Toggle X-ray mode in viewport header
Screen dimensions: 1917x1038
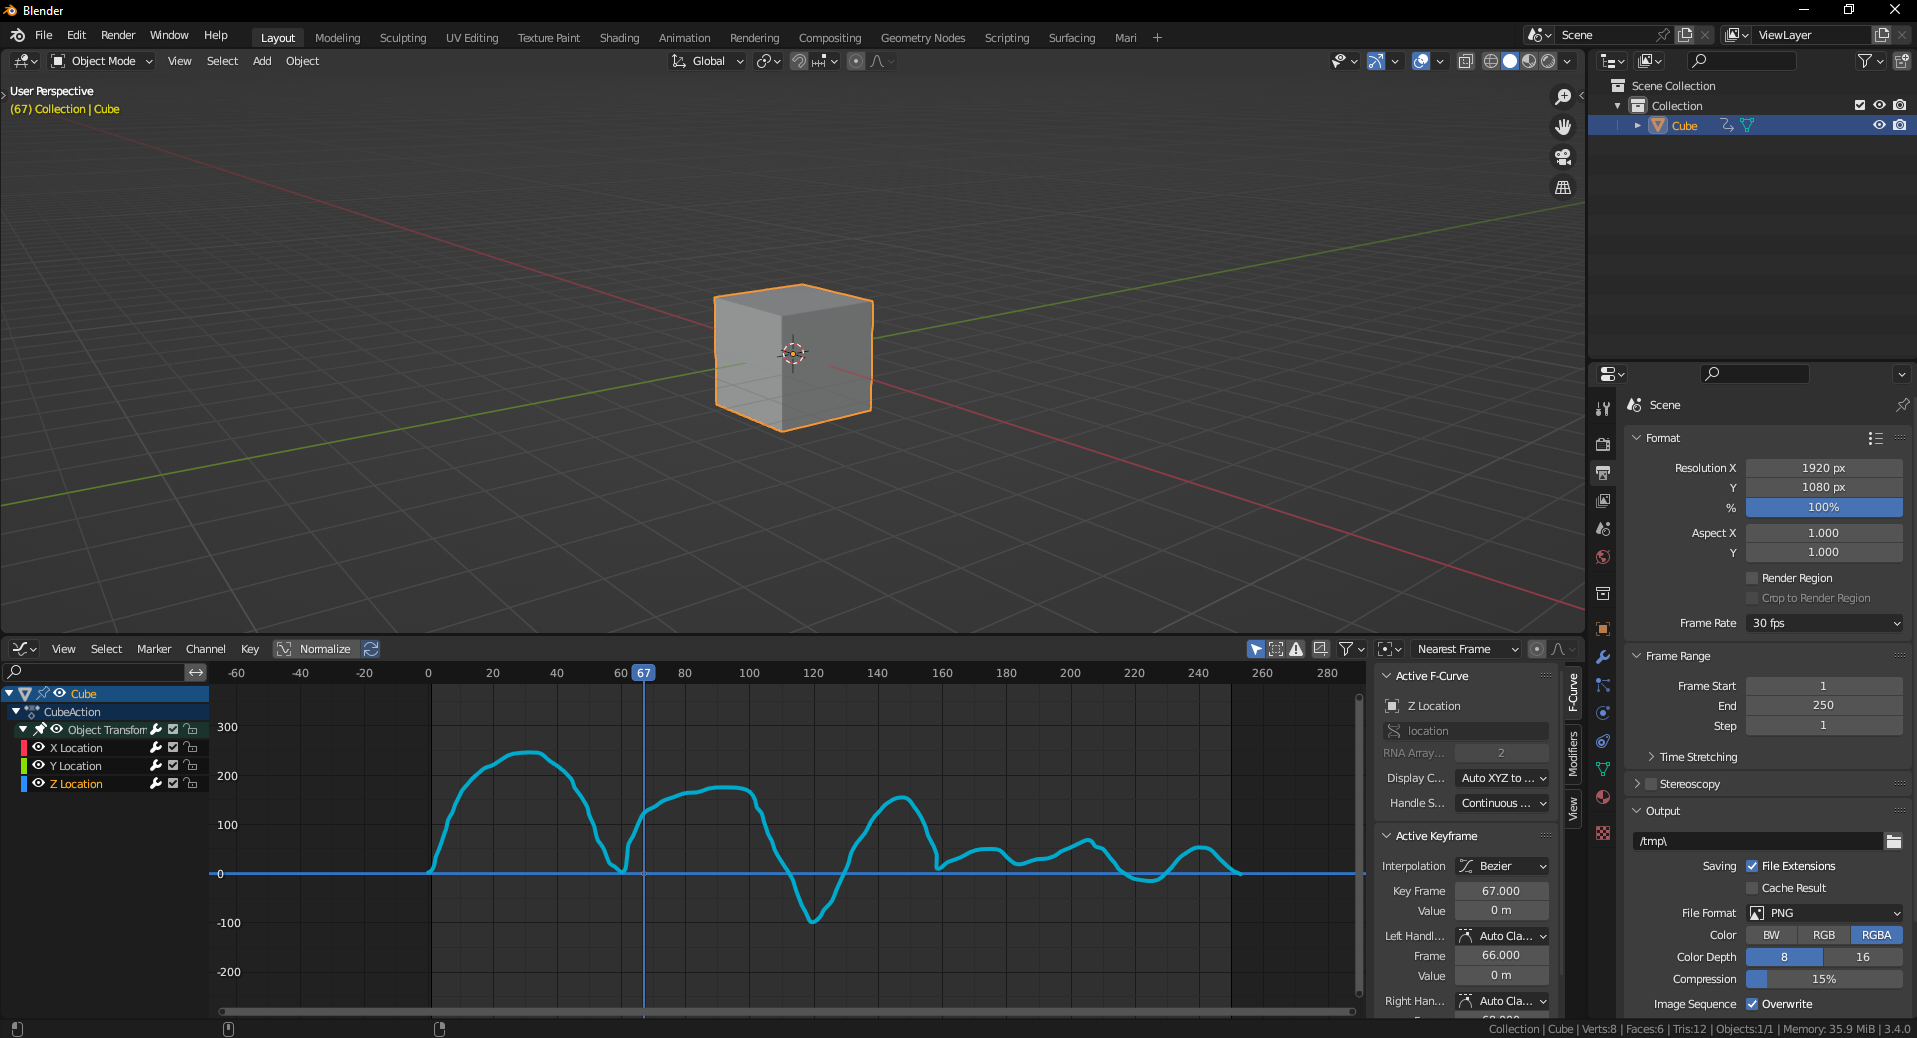[1465, 61]
